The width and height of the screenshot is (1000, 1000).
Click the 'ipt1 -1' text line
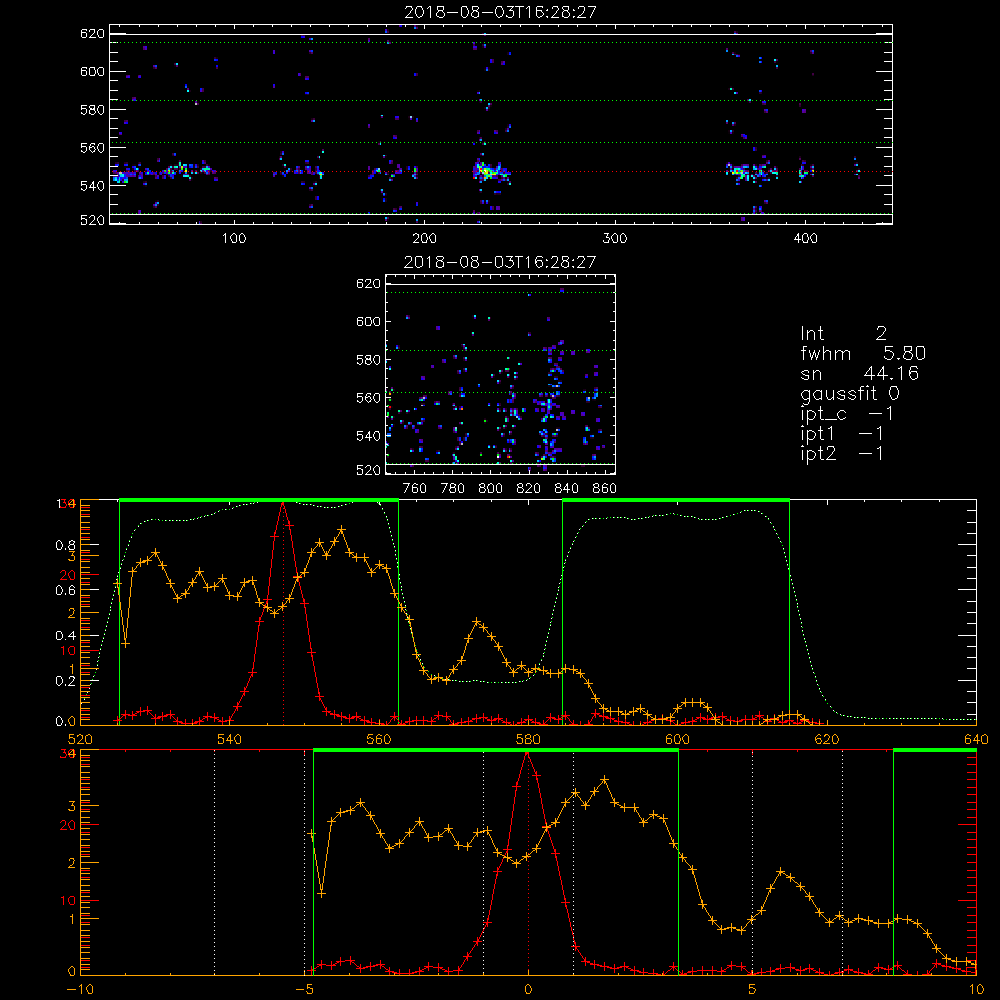[x=842, y=434]
